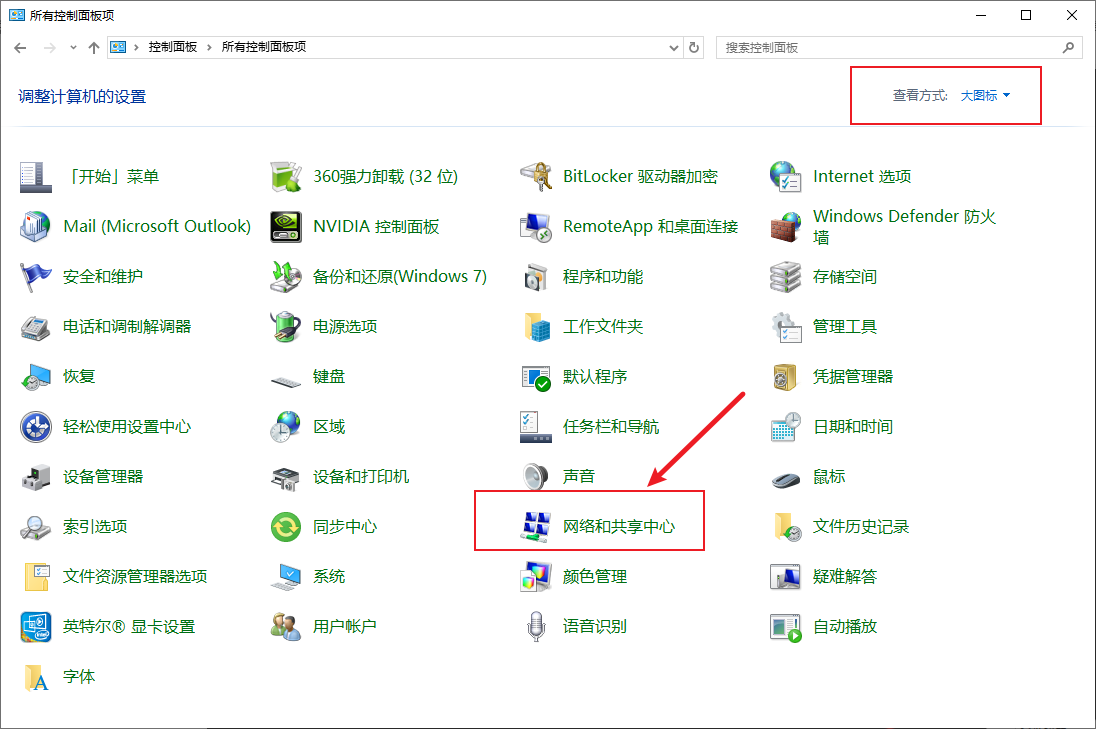1096x729 pixels.
Task: Click the 声音 speaker icon
Action: coord(536,476)
